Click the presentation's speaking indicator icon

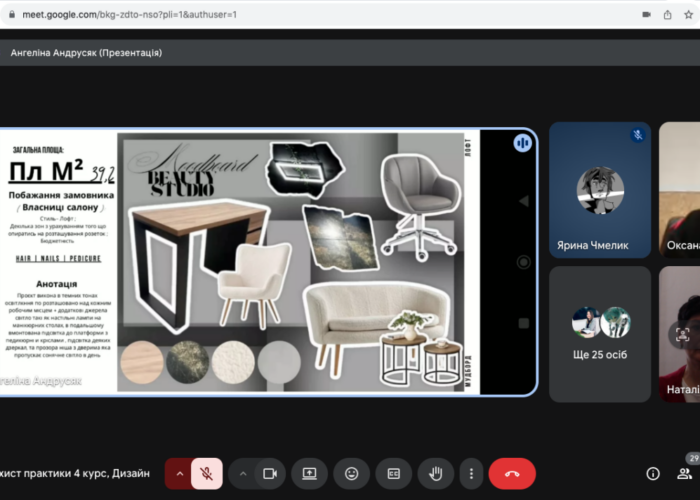pos(522,143)
